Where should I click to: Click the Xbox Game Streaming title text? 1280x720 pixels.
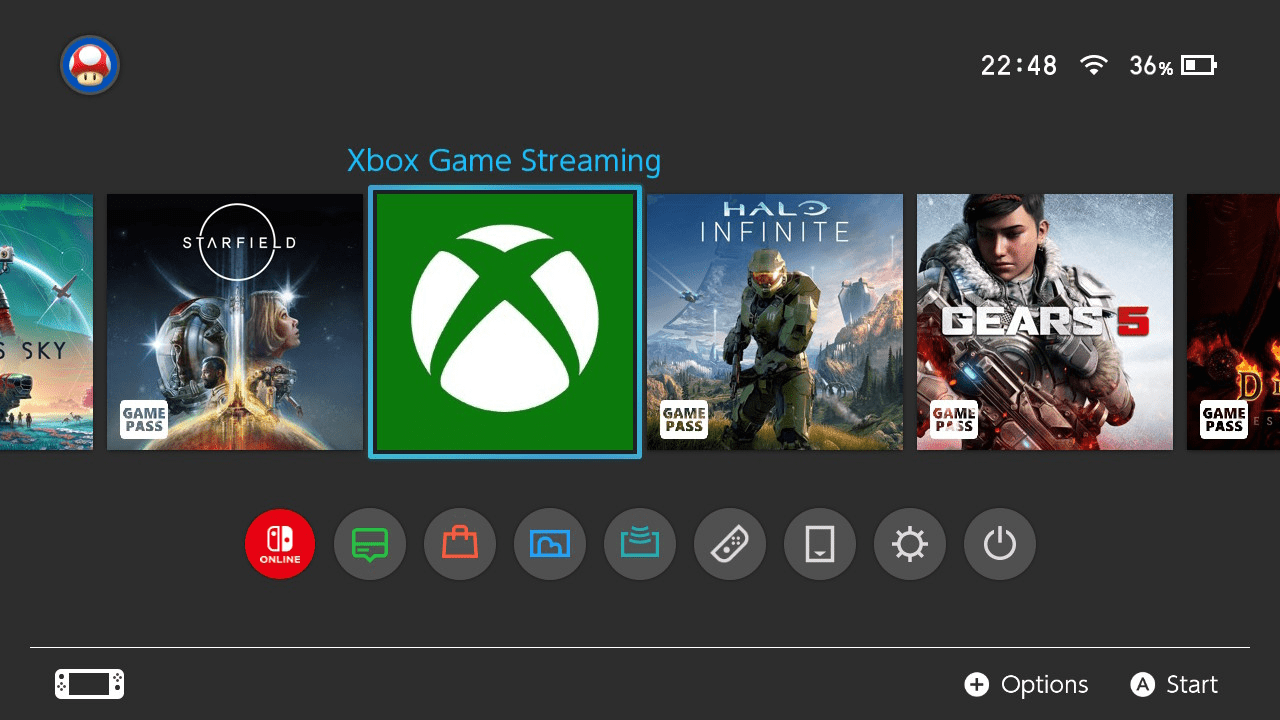pos(504,161)
